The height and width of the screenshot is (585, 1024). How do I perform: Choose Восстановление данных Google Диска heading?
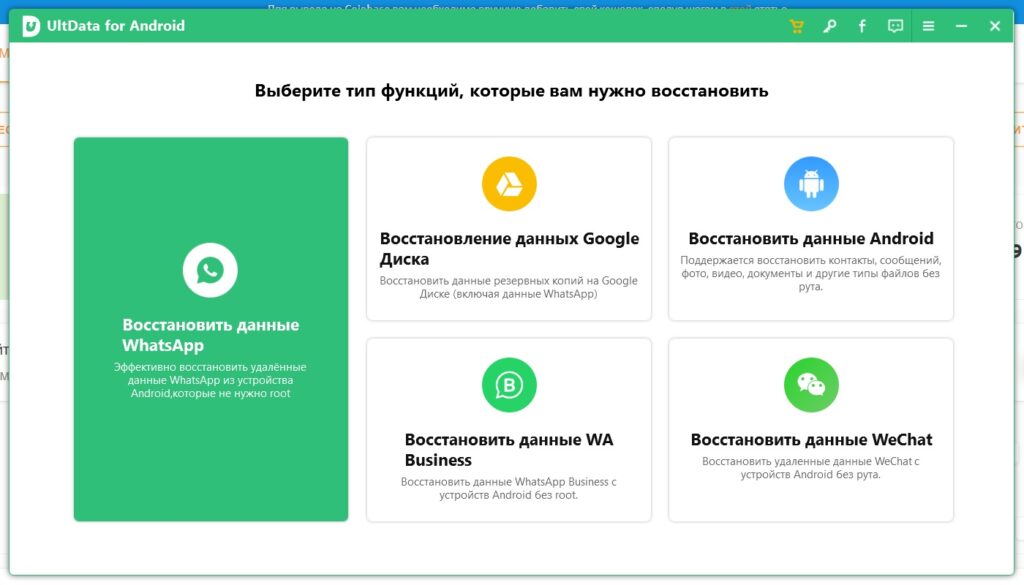509,249
